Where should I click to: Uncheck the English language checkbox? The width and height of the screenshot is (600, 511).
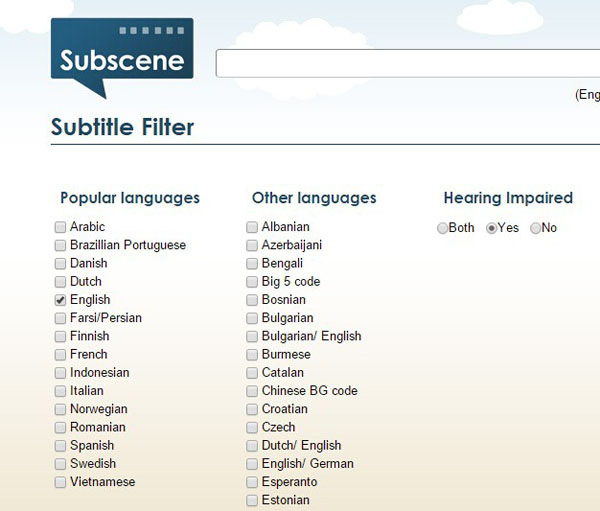[61, 300]
